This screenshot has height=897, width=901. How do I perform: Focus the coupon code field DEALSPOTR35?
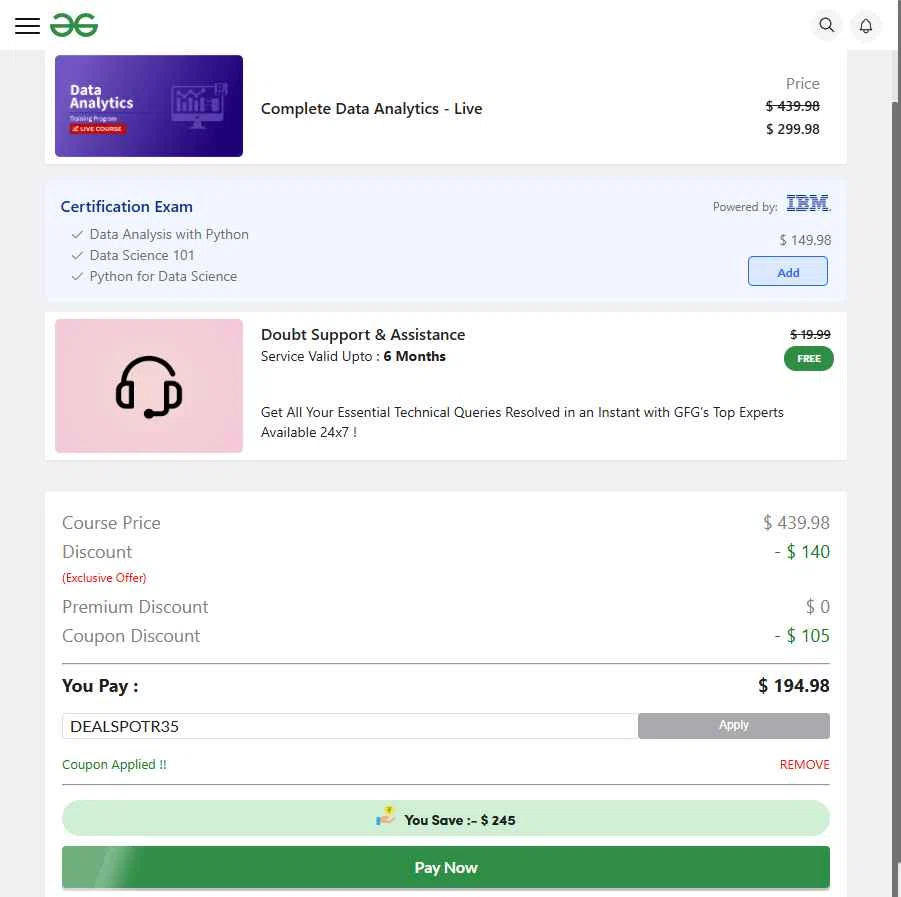[x=349, y=726]
